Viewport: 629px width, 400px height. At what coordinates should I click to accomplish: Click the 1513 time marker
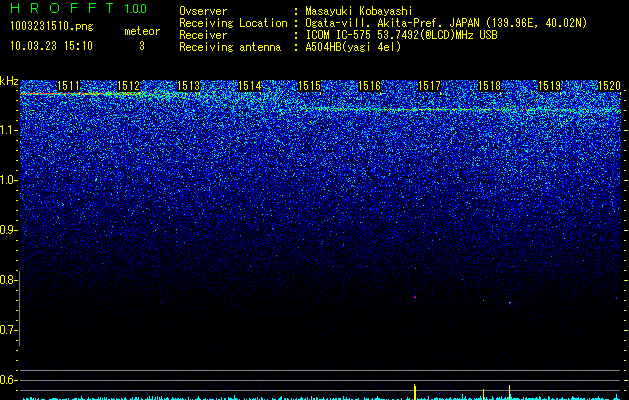click(189, 86)
